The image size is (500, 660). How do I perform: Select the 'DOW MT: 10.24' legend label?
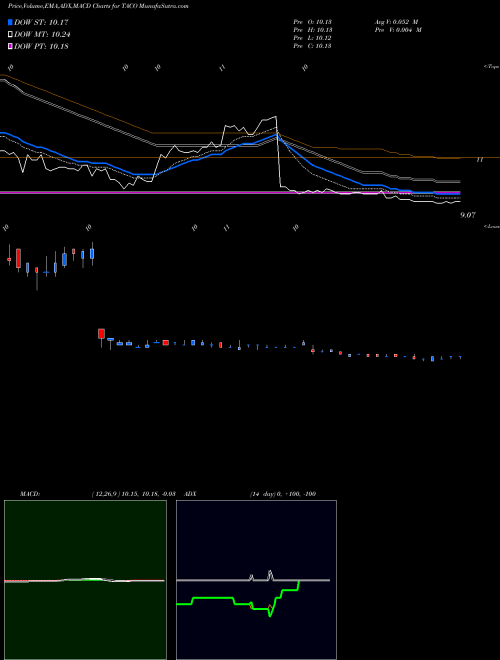point(42,35)
